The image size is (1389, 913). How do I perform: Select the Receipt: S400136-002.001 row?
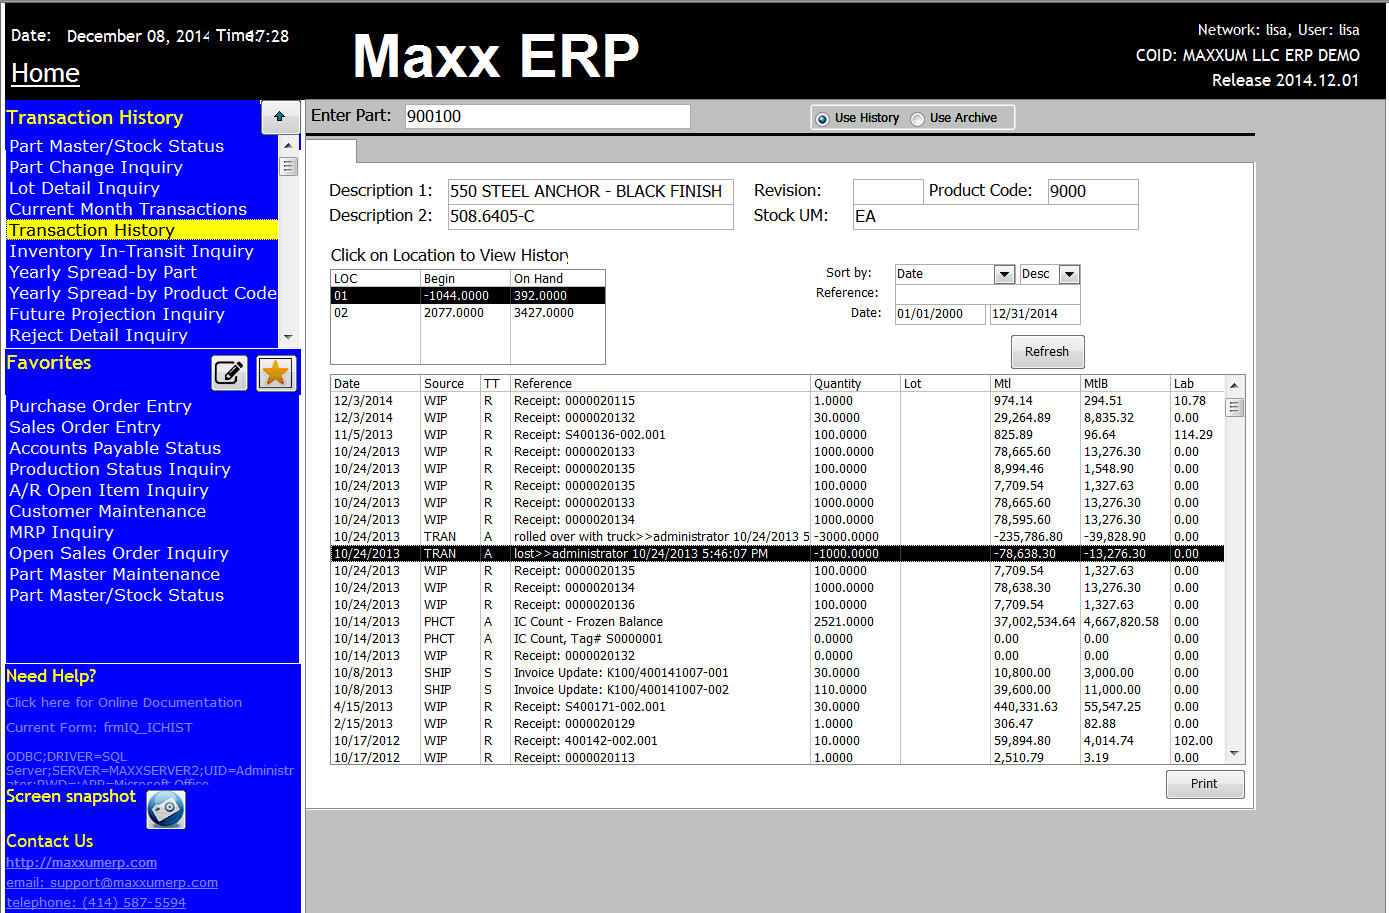777,435
